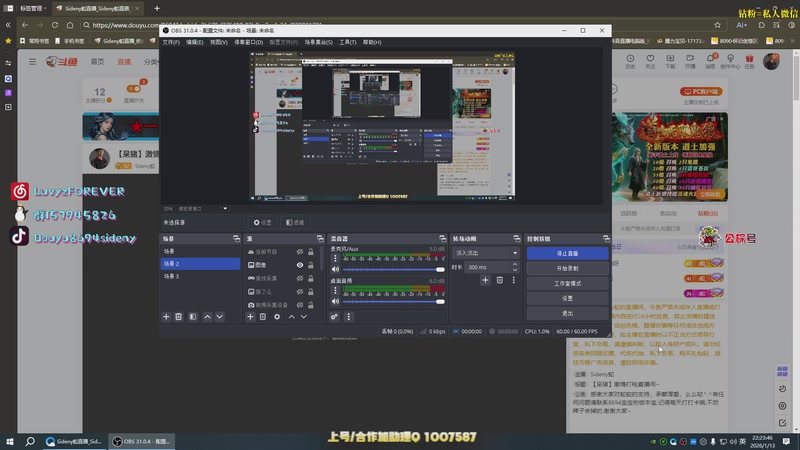The image size is (800, 450).
Task: Add a new scene in the 场景 panel
Action: click(x=166, y=317)
